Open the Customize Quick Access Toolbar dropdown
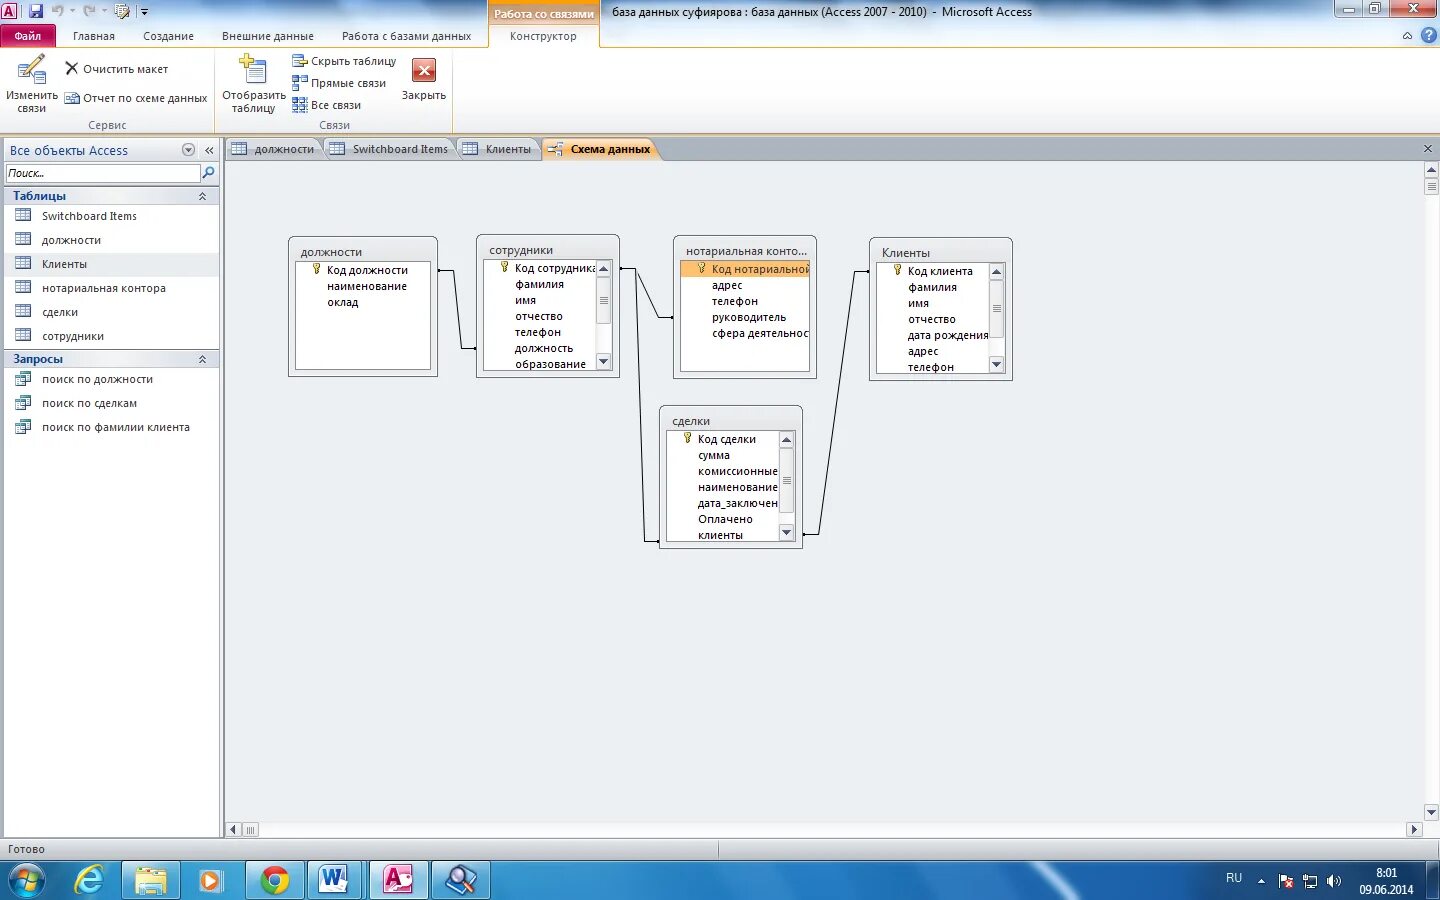This screenshot has width=1440, height=900. point(144,12)
